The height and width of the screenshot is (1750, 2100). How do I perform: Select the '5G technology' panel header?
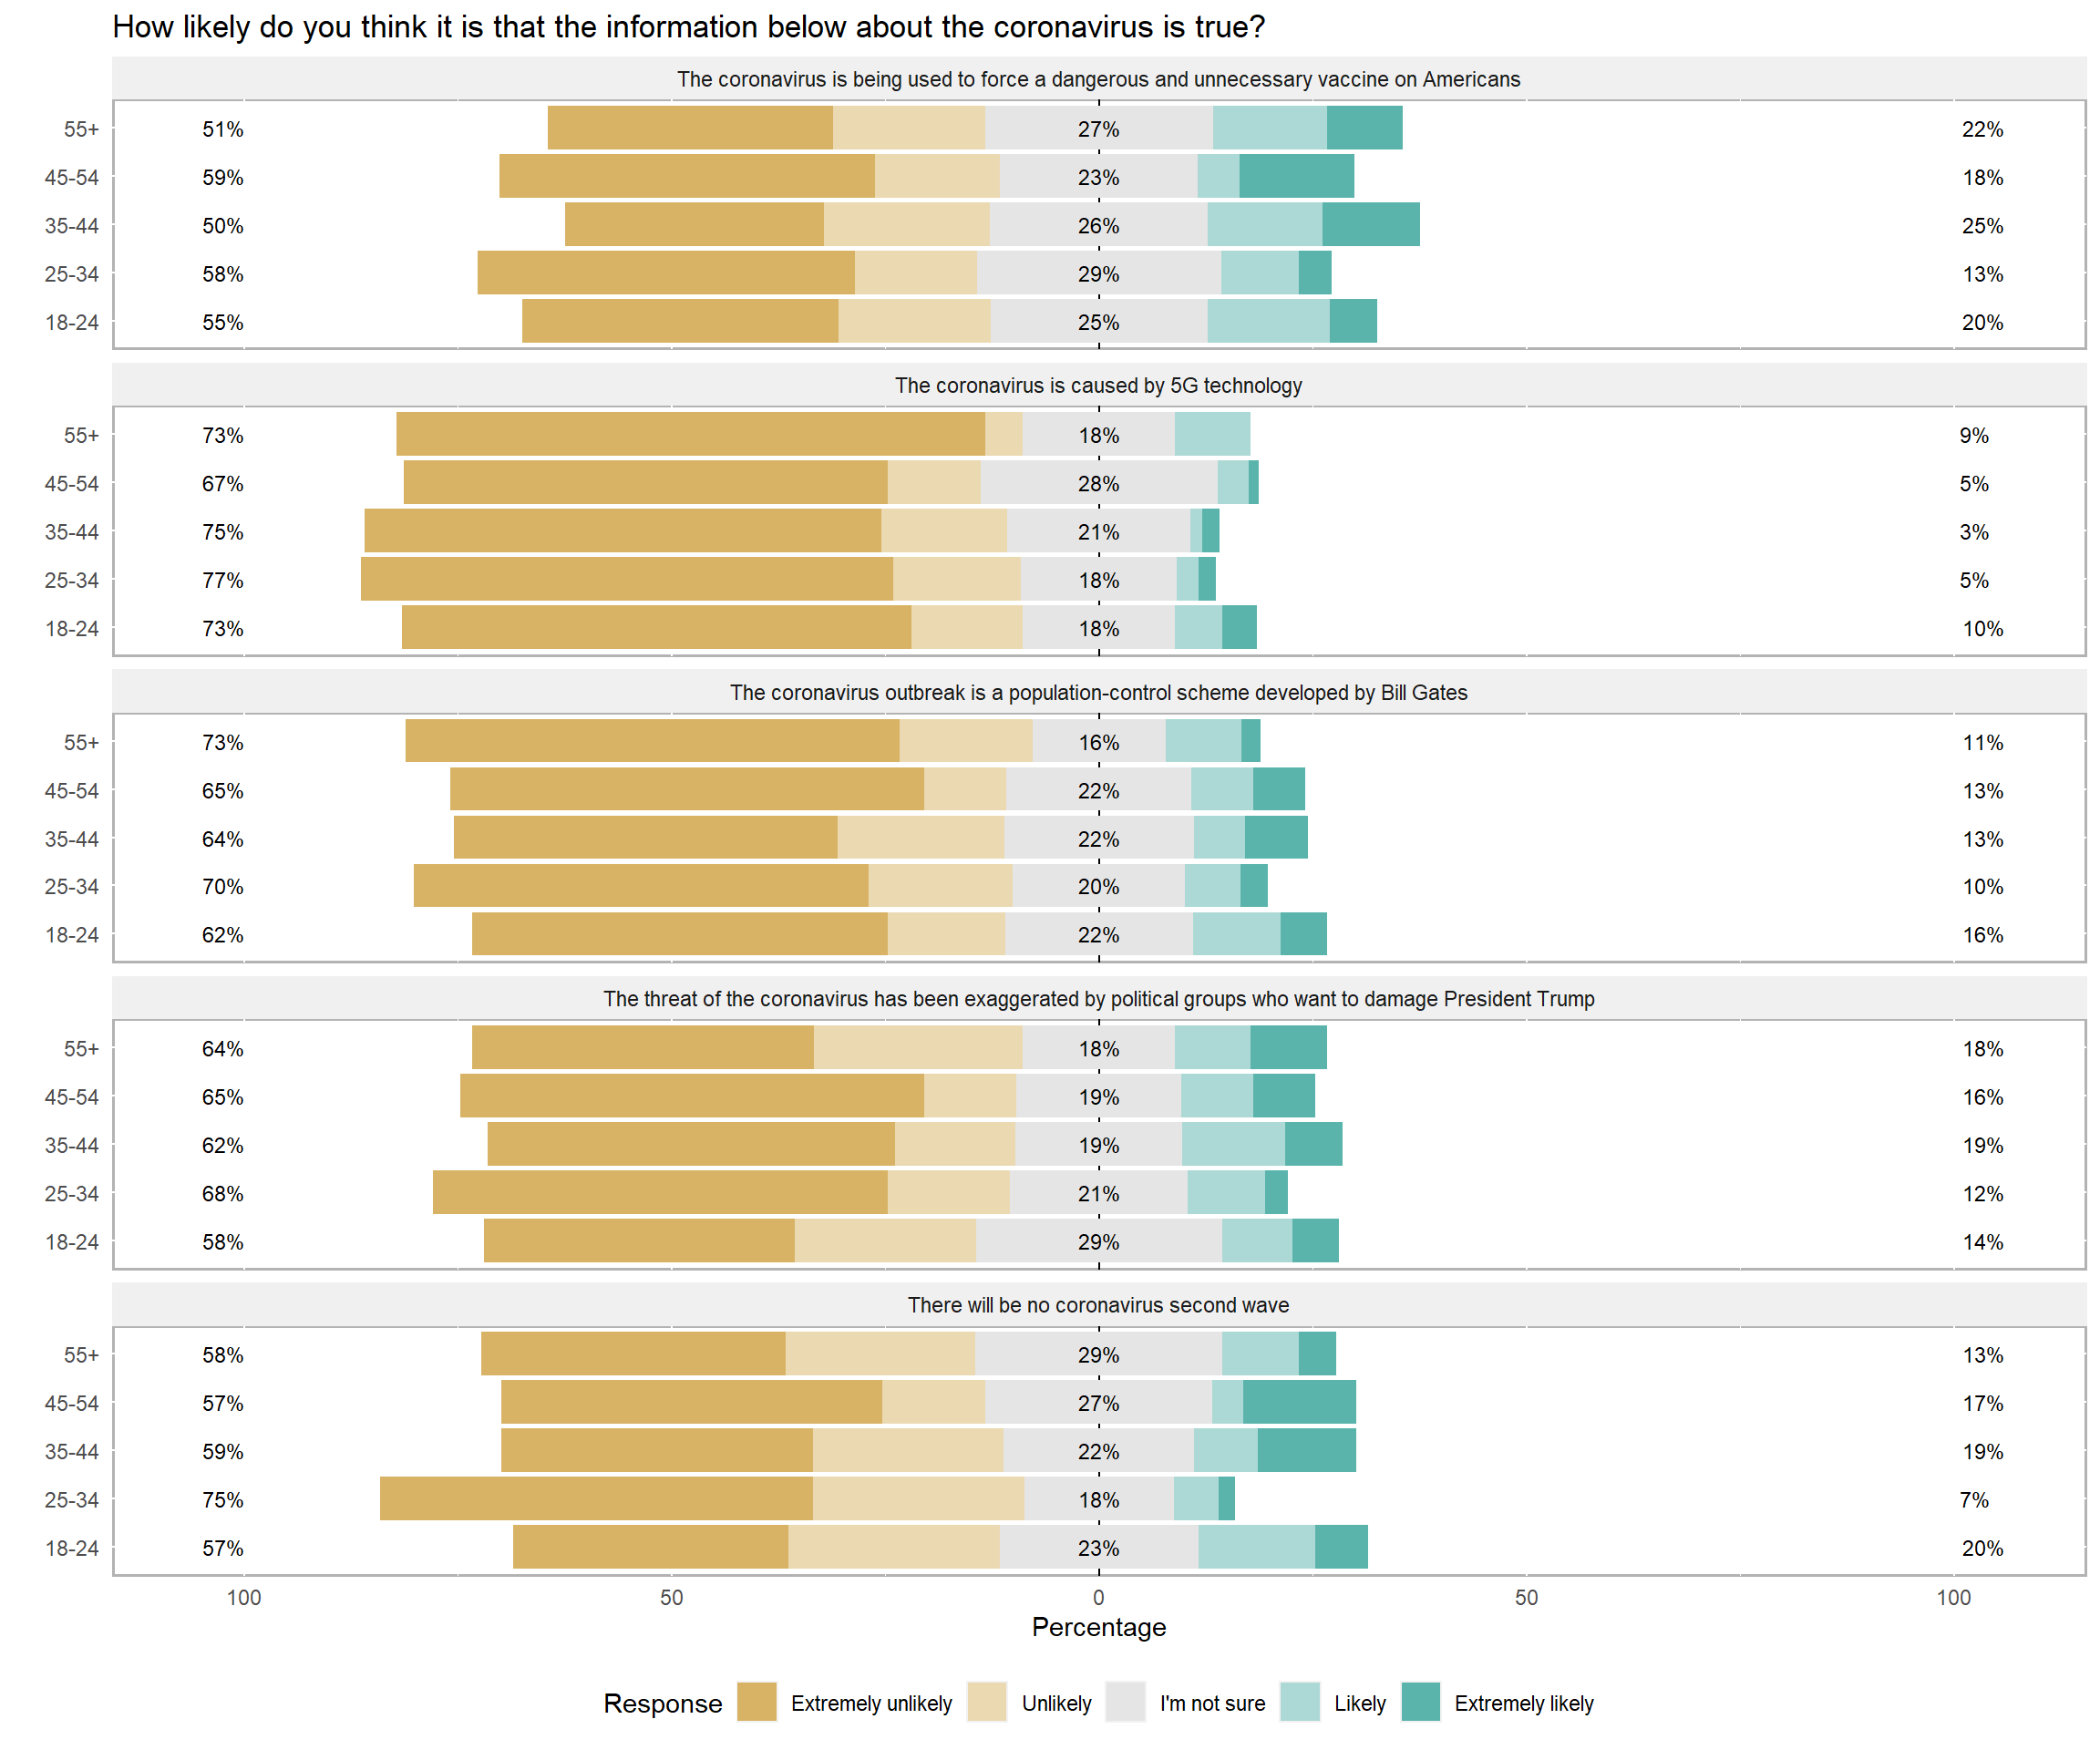[1098, 385]
